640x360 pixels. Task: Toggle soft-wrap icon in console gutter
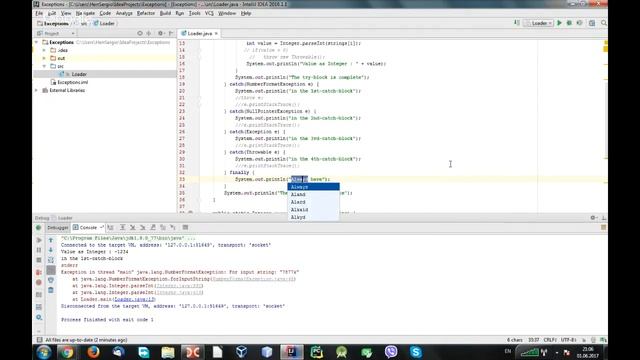coord(51,260)
